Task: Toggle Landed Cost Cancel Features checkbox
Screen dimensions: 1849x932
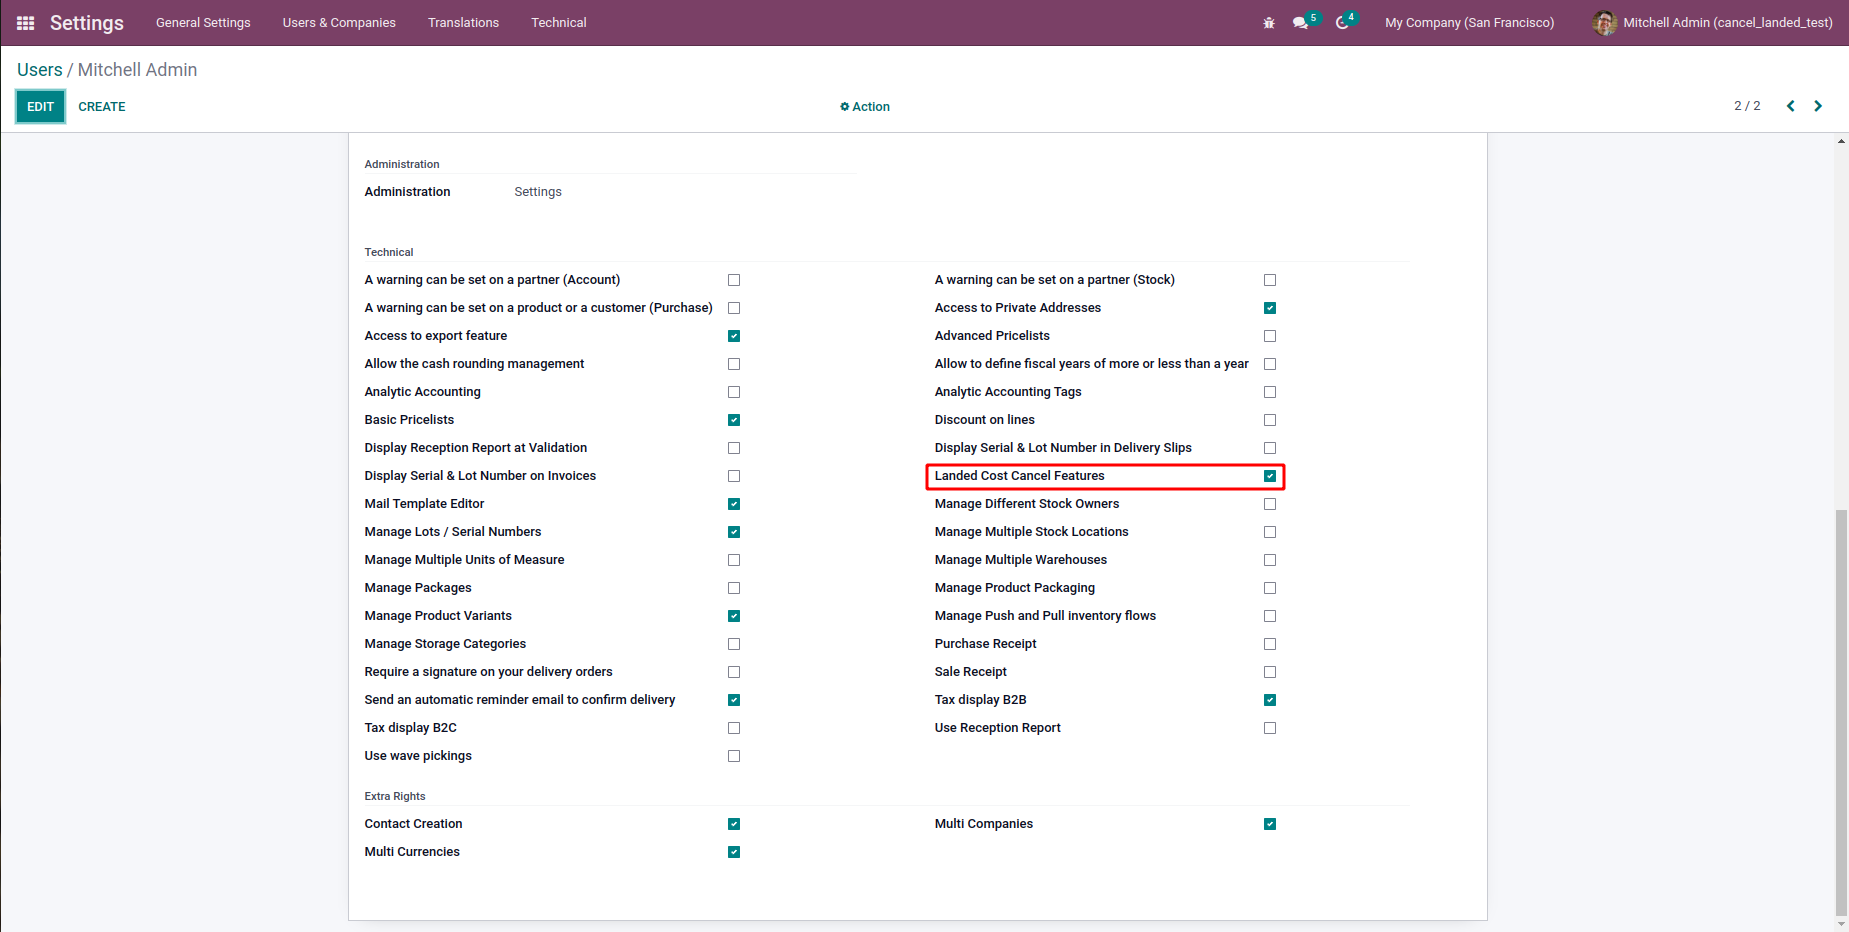Action: [1269, 476]
